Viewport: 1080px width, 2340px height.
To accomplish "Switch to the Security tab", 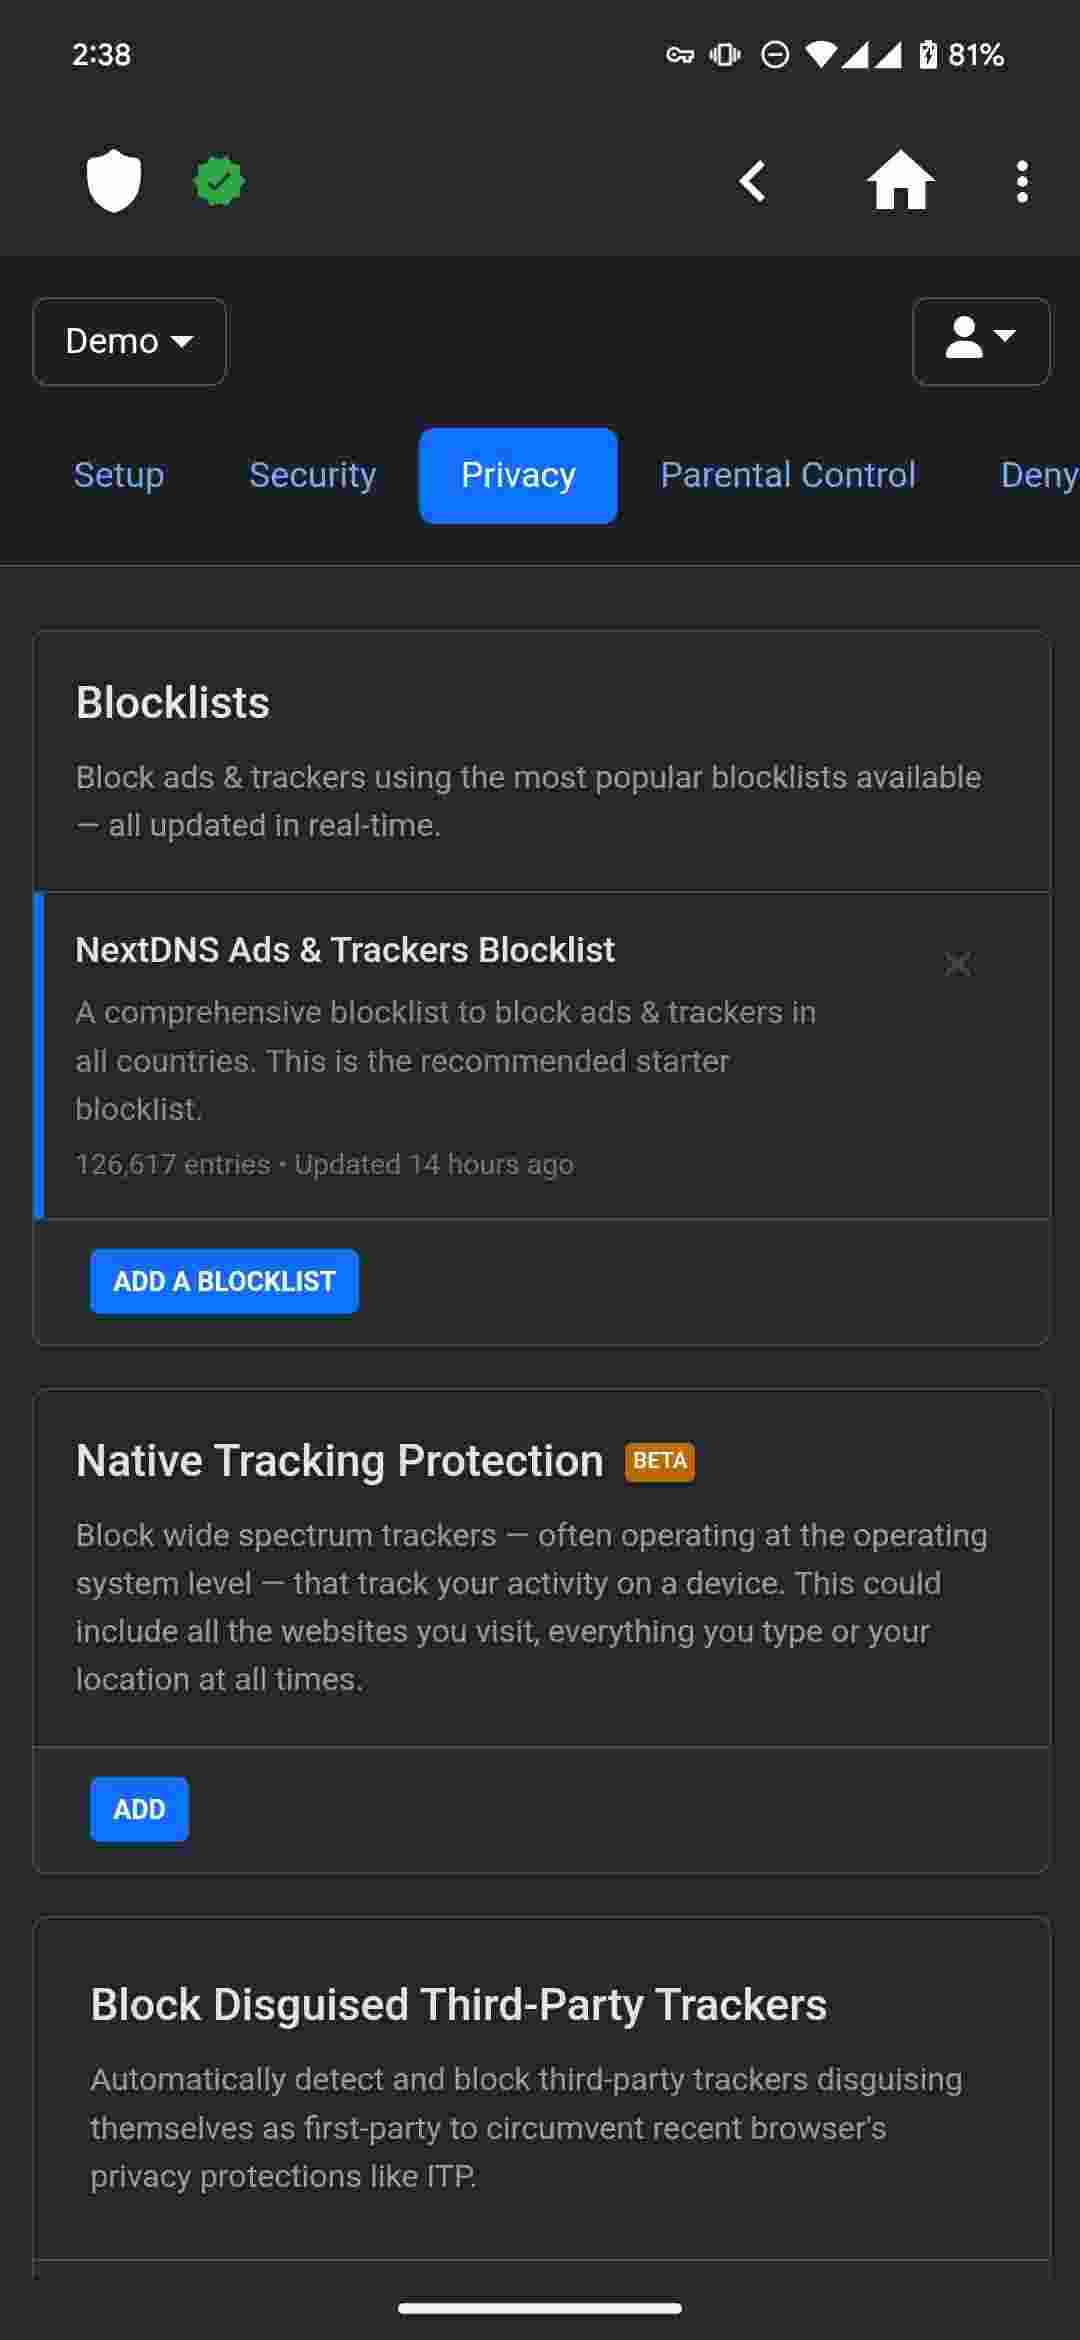I will pyautogui.click(x=312, y=474).
